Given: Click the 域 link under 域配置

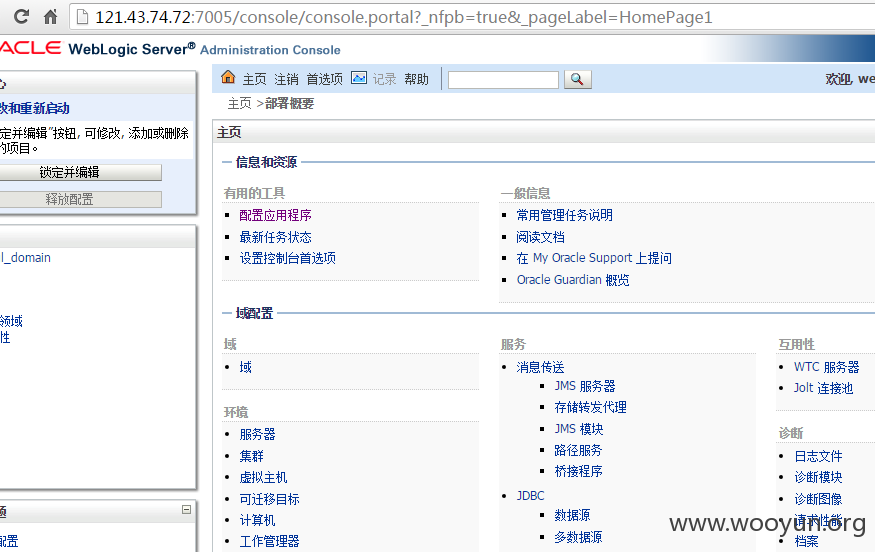Looking at the screenshot, I should [x=246, y=367].
